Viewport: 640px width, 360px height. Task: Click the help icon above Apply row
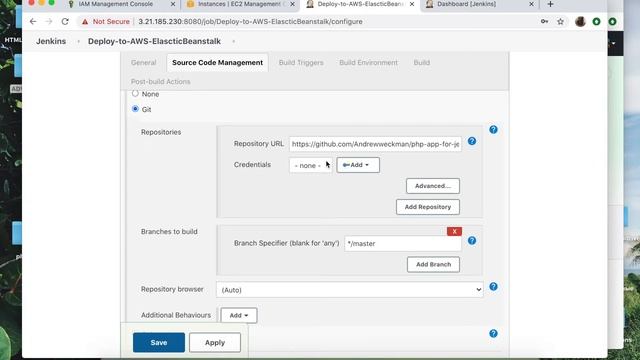pos(493,333)
